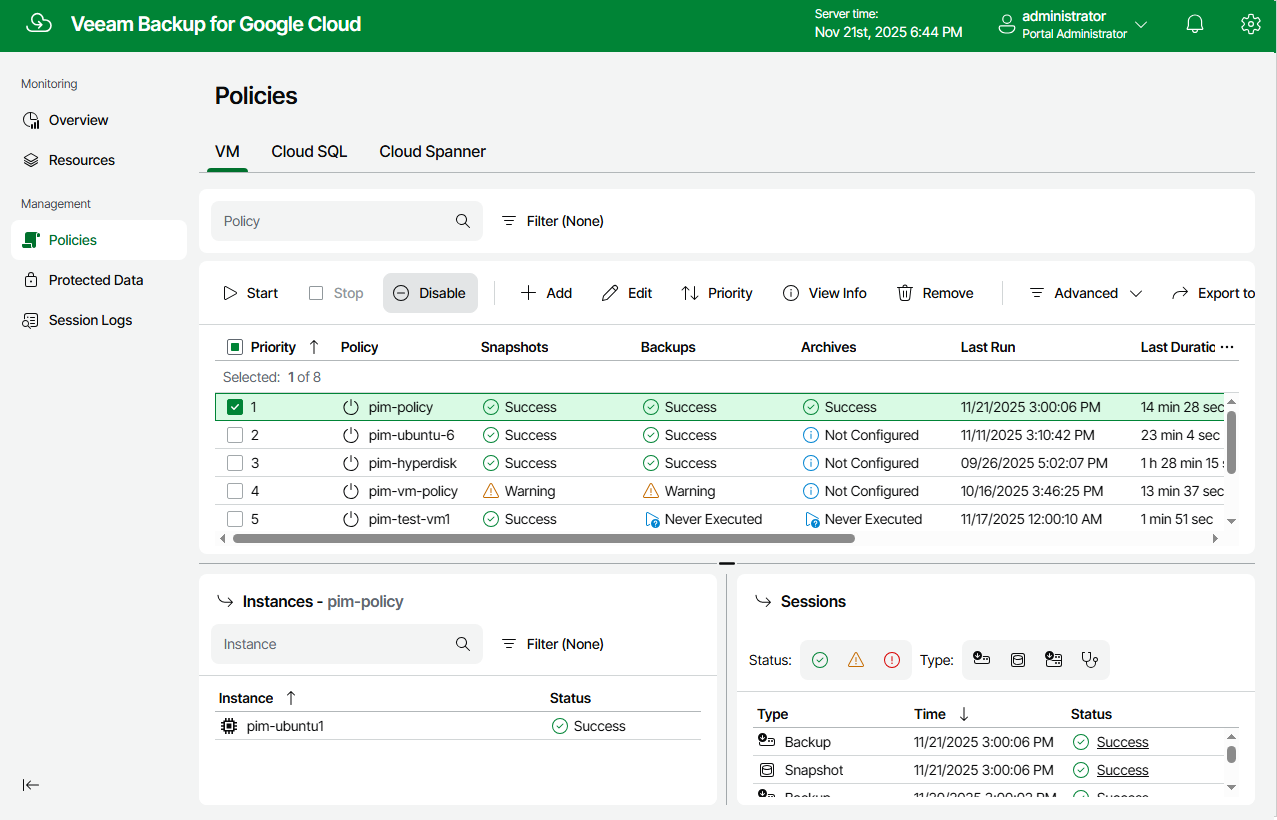Filter sessions by Error status icon
The width and height of the screenshot is (1277, 820).
pos(892,660)
